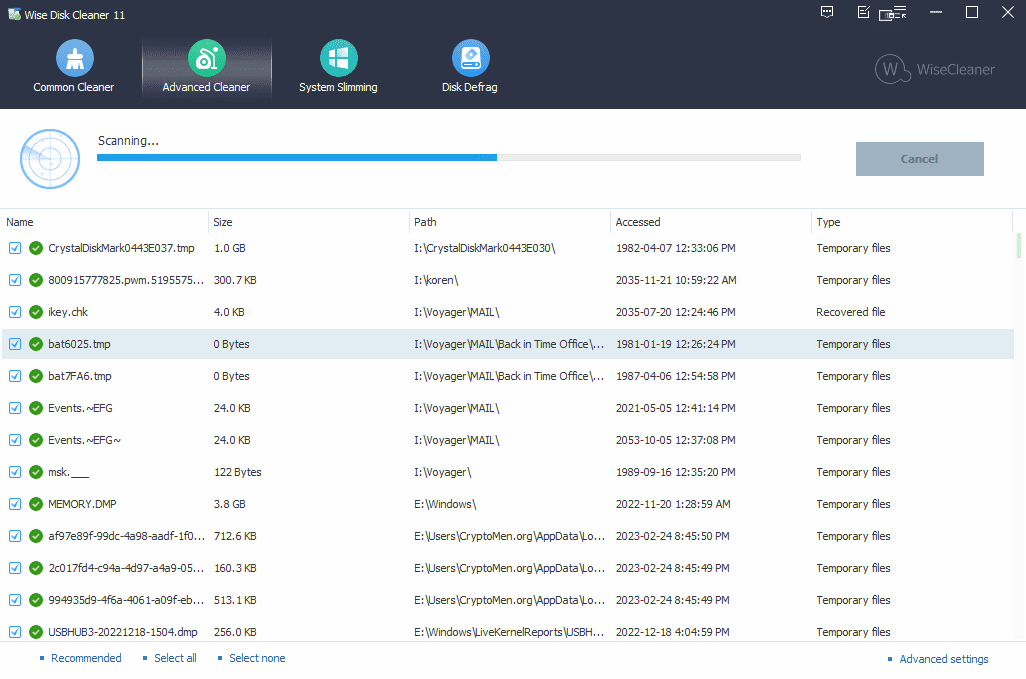
Task: Click the 2053-10-05 12:37:08 PM date cell
Action: point(675,440)
